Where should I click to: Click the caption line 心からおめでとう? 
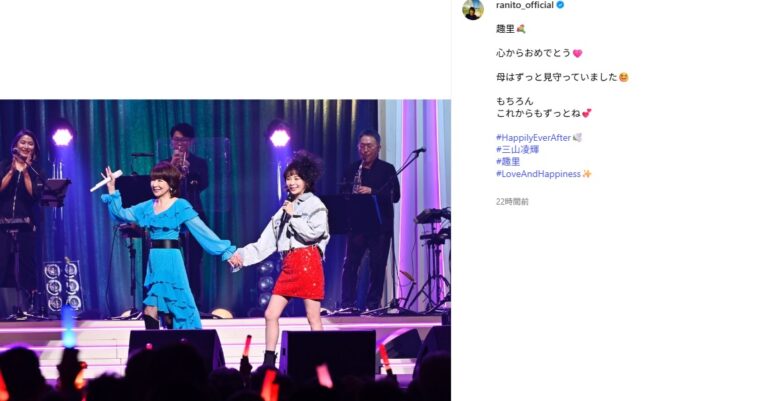(533, 53)
